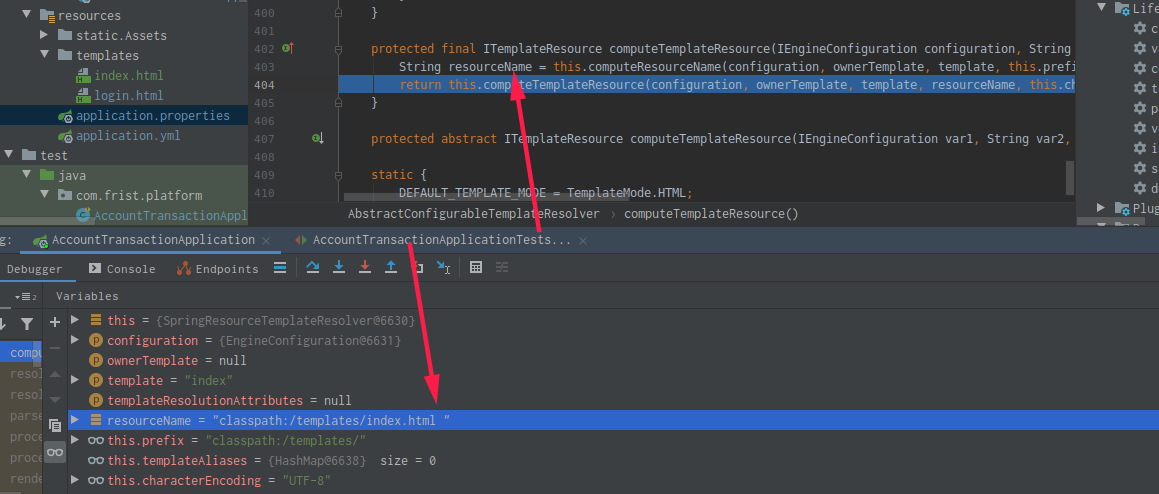Screen dimensions: 1159x494
Task: Select application.yml in project tree
Action: (128, 136)
